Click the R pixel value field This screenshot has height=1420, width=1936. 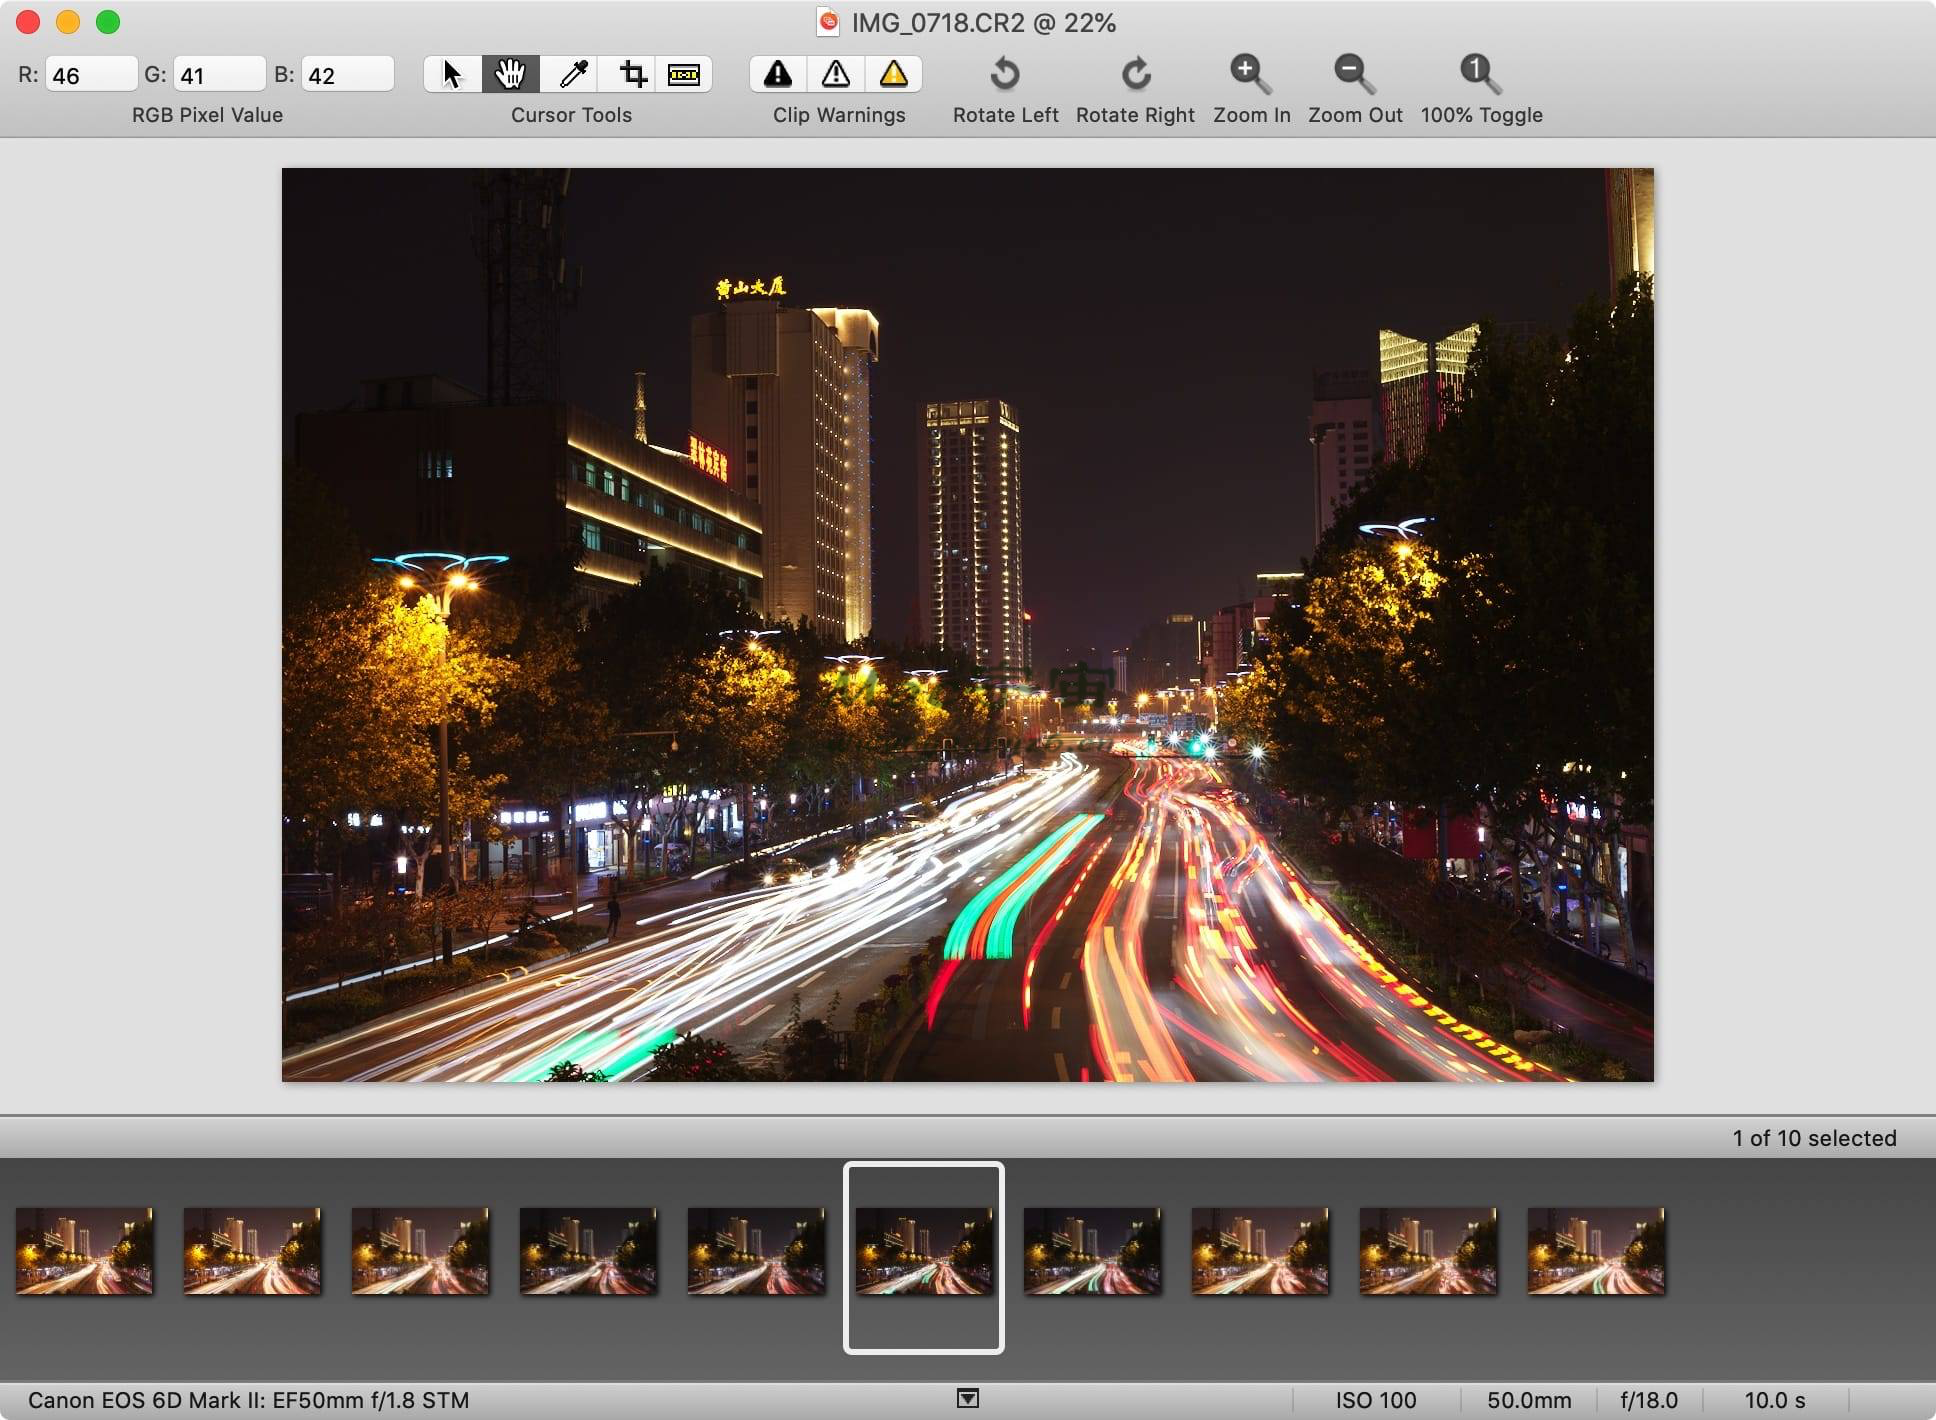pos(90,75)
